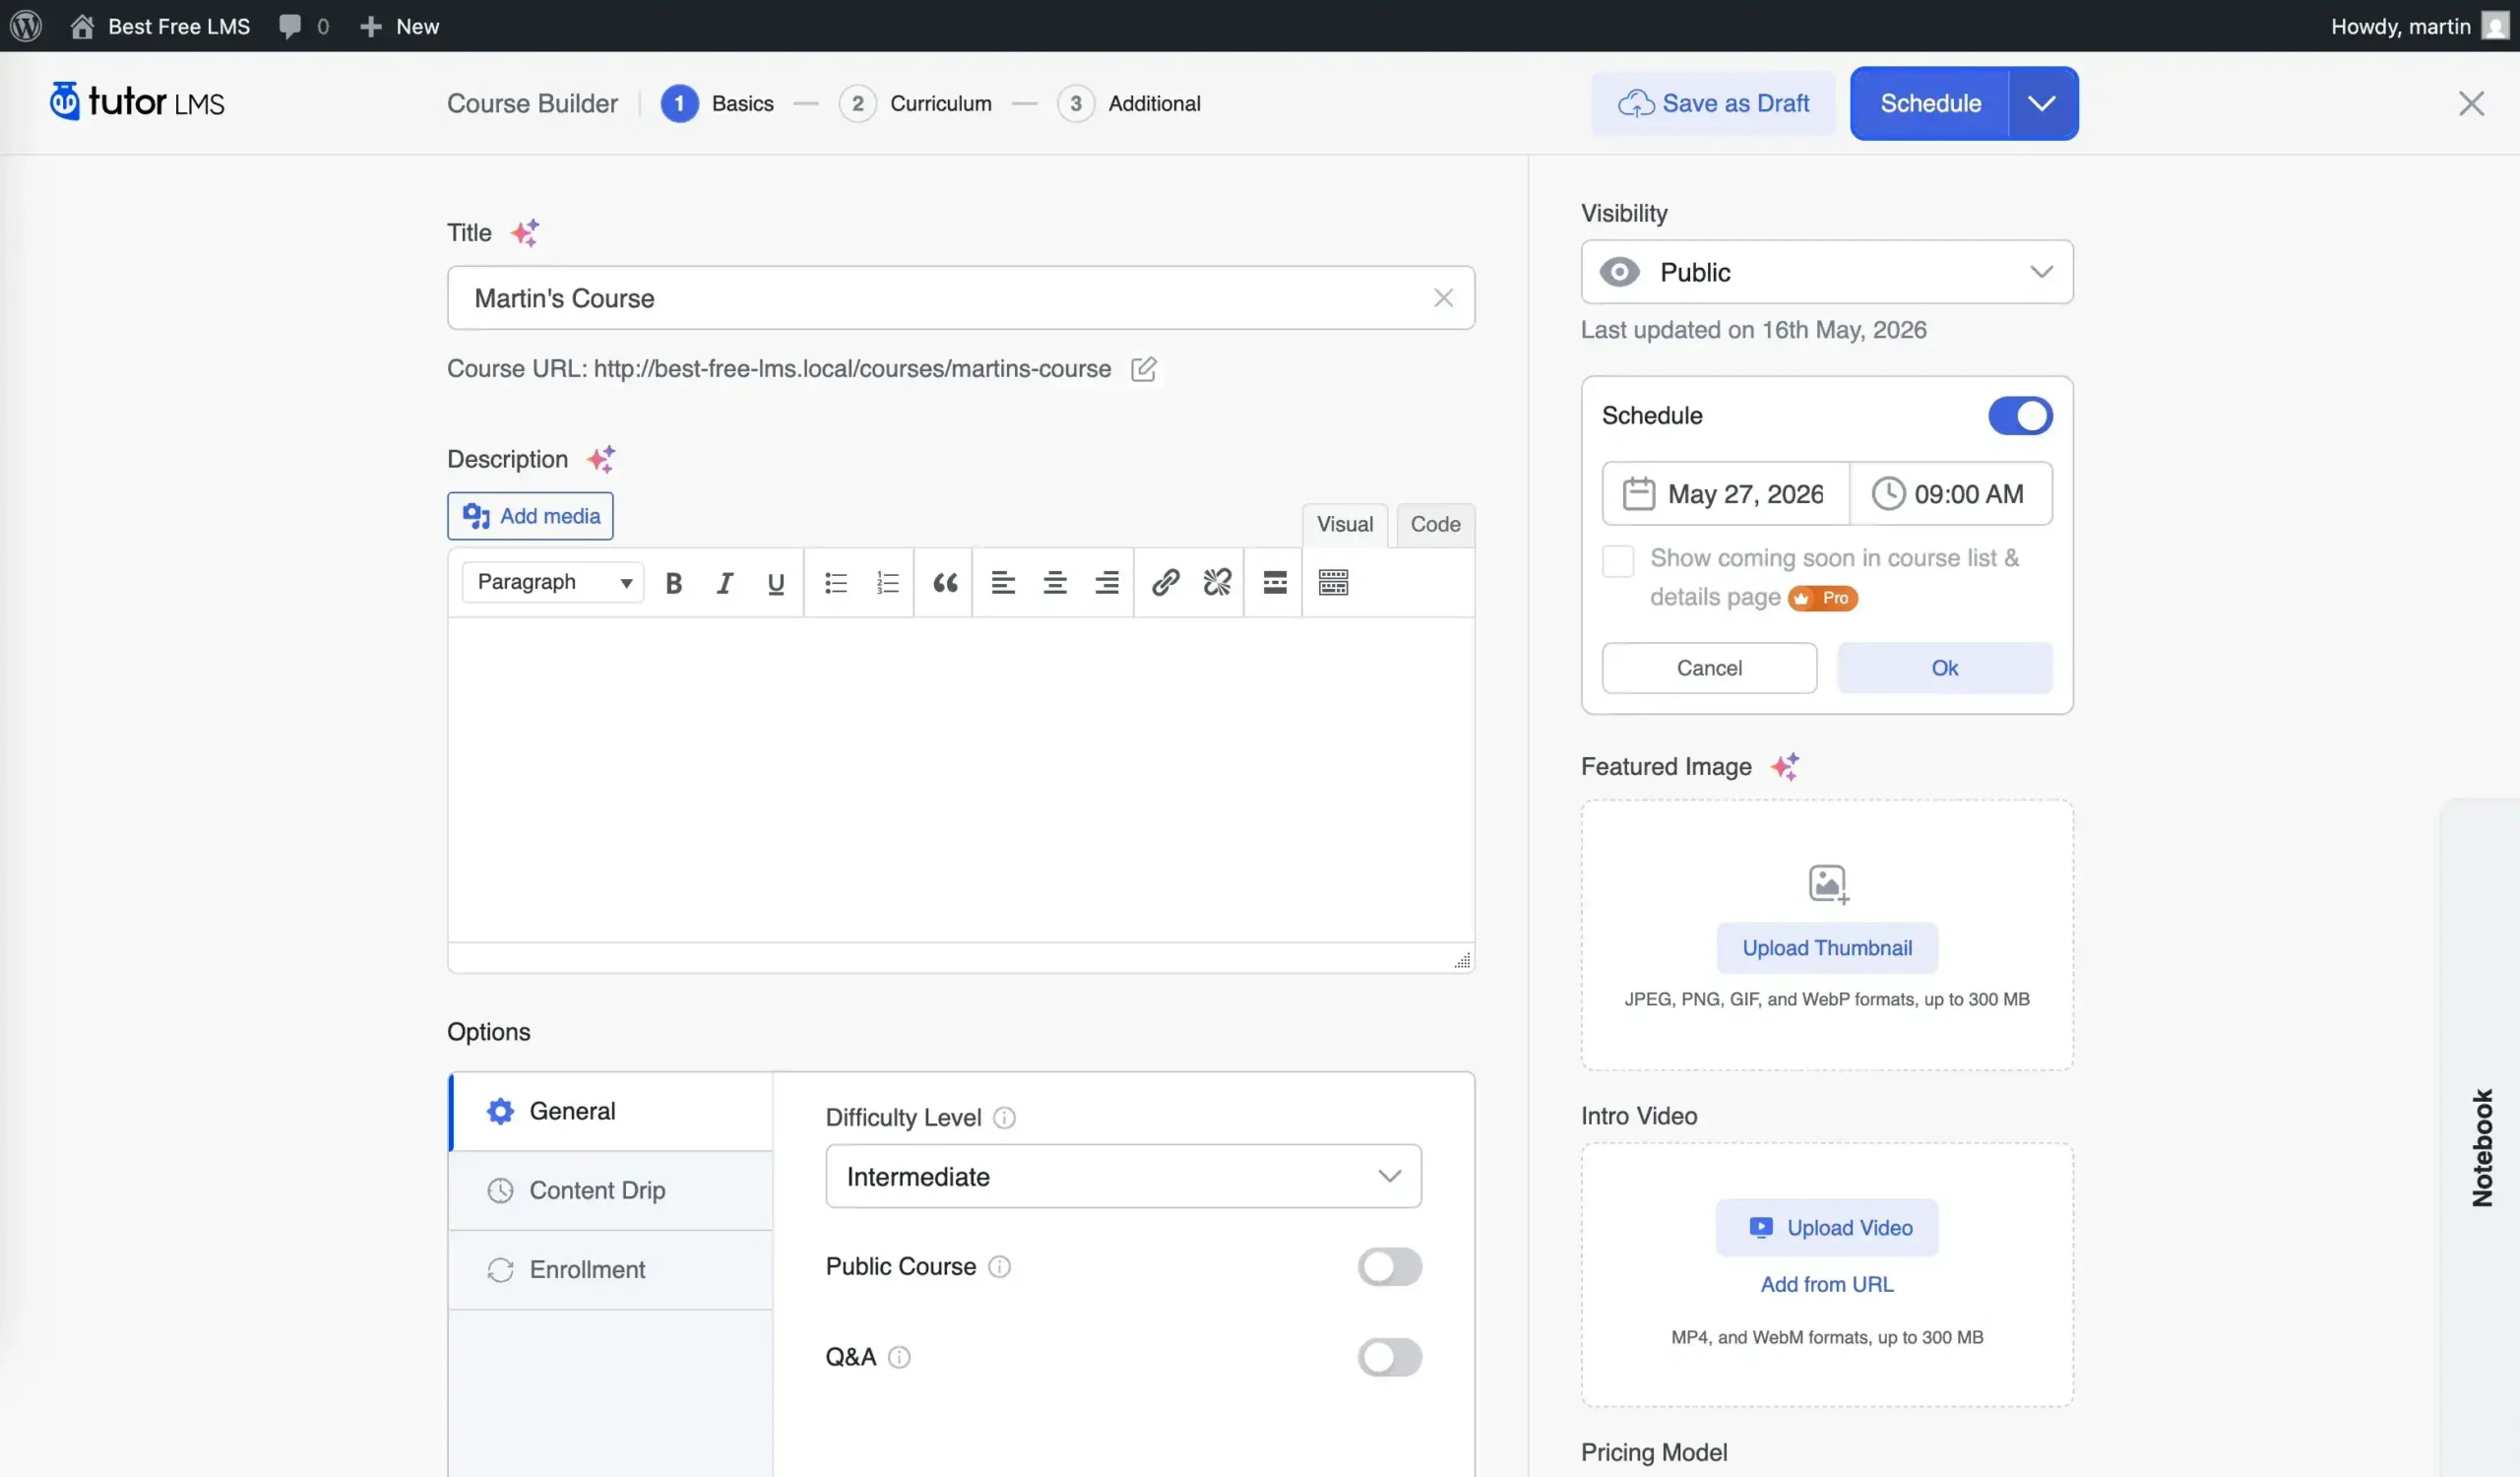The width and height of the screenshot is (2520, 1477).
Task: Click Add from URL link
Action: pyautogui.click(x=1827, y=1284)
